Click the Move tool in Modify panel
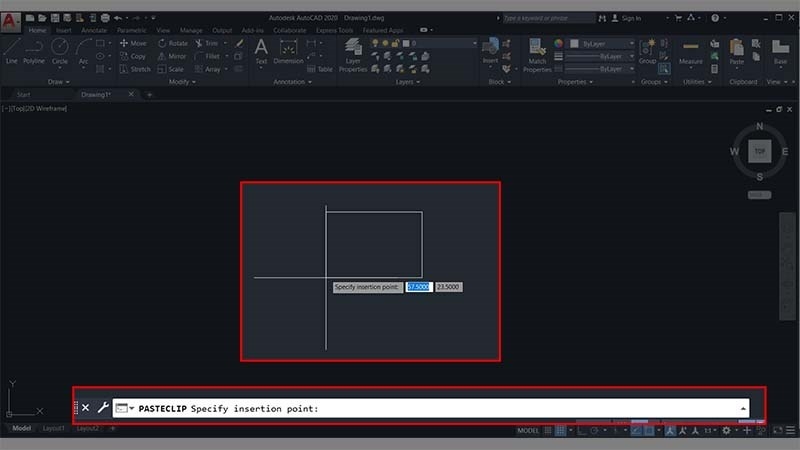Image resolution: width=800 pixels, height=450 pixels. 133,43
